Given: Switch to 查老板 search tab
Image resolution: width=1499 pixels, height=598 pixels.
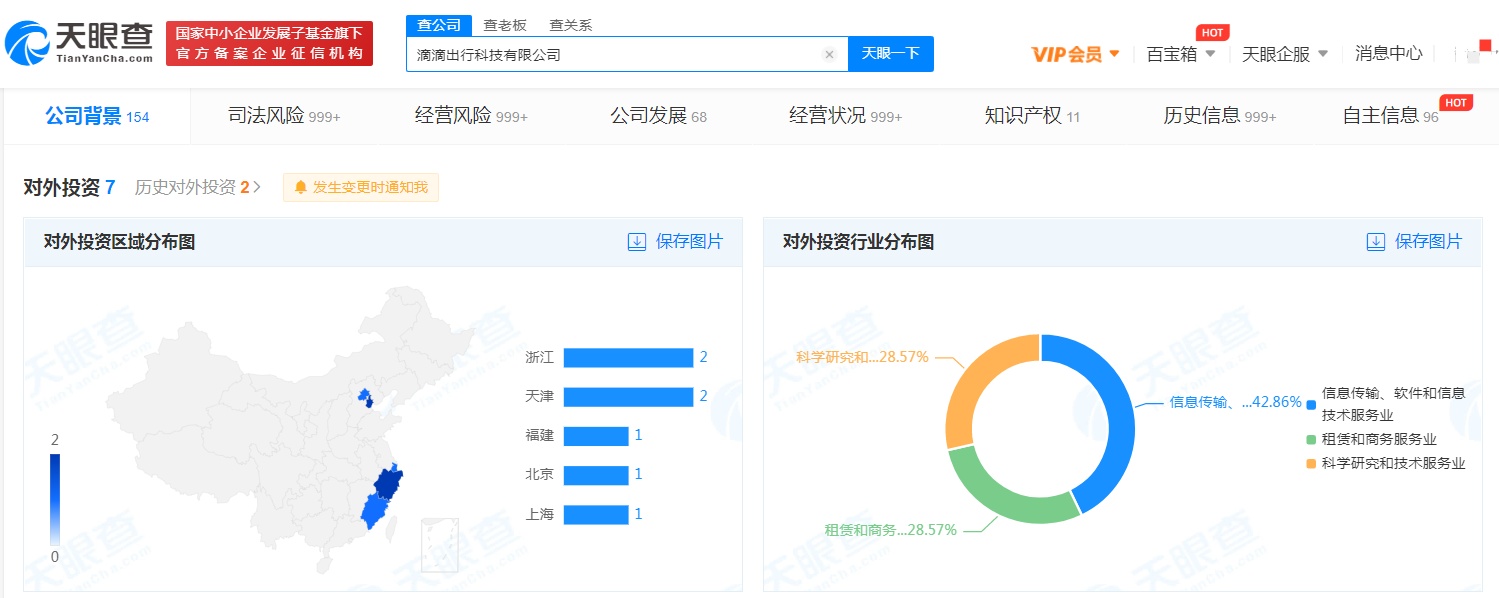Looking at the screenshot, I should (505, 25).
